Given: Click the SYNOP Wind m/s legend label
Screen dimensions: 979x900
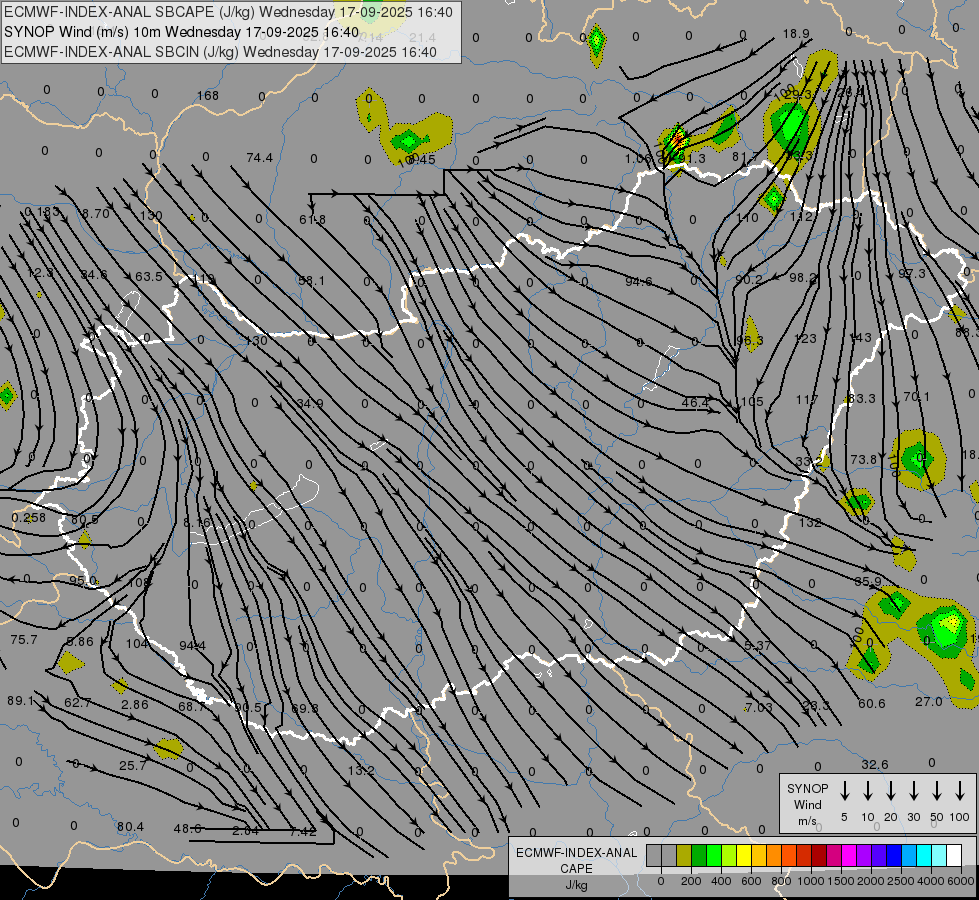Looking at the screenshot, I should click(807, 804).
